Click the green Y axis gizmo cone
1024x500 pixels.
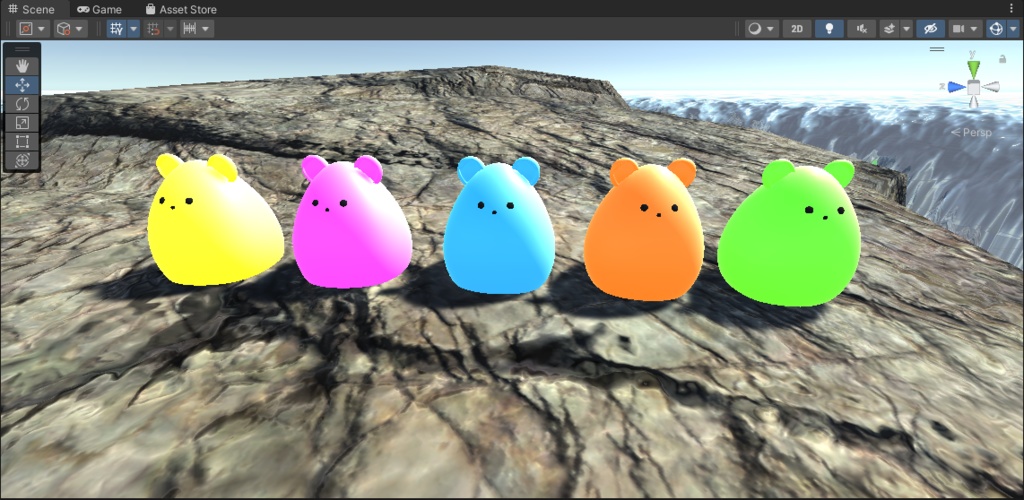click(x=974, y=67)
